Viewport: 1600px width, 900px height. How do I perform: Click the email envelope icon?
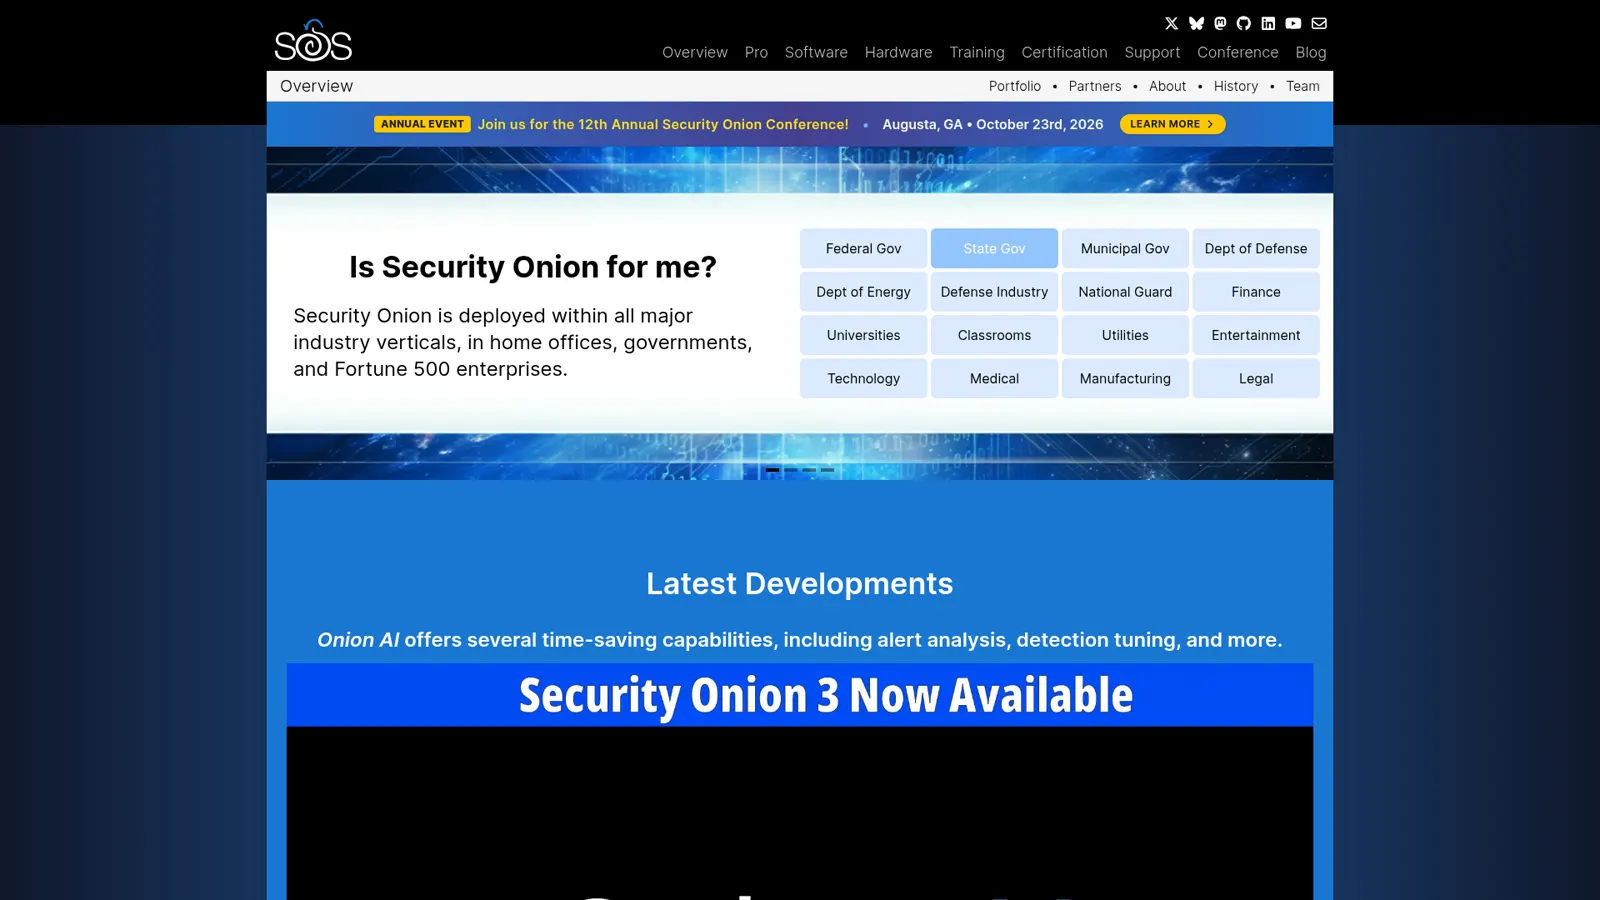[x=1319, y=23]
